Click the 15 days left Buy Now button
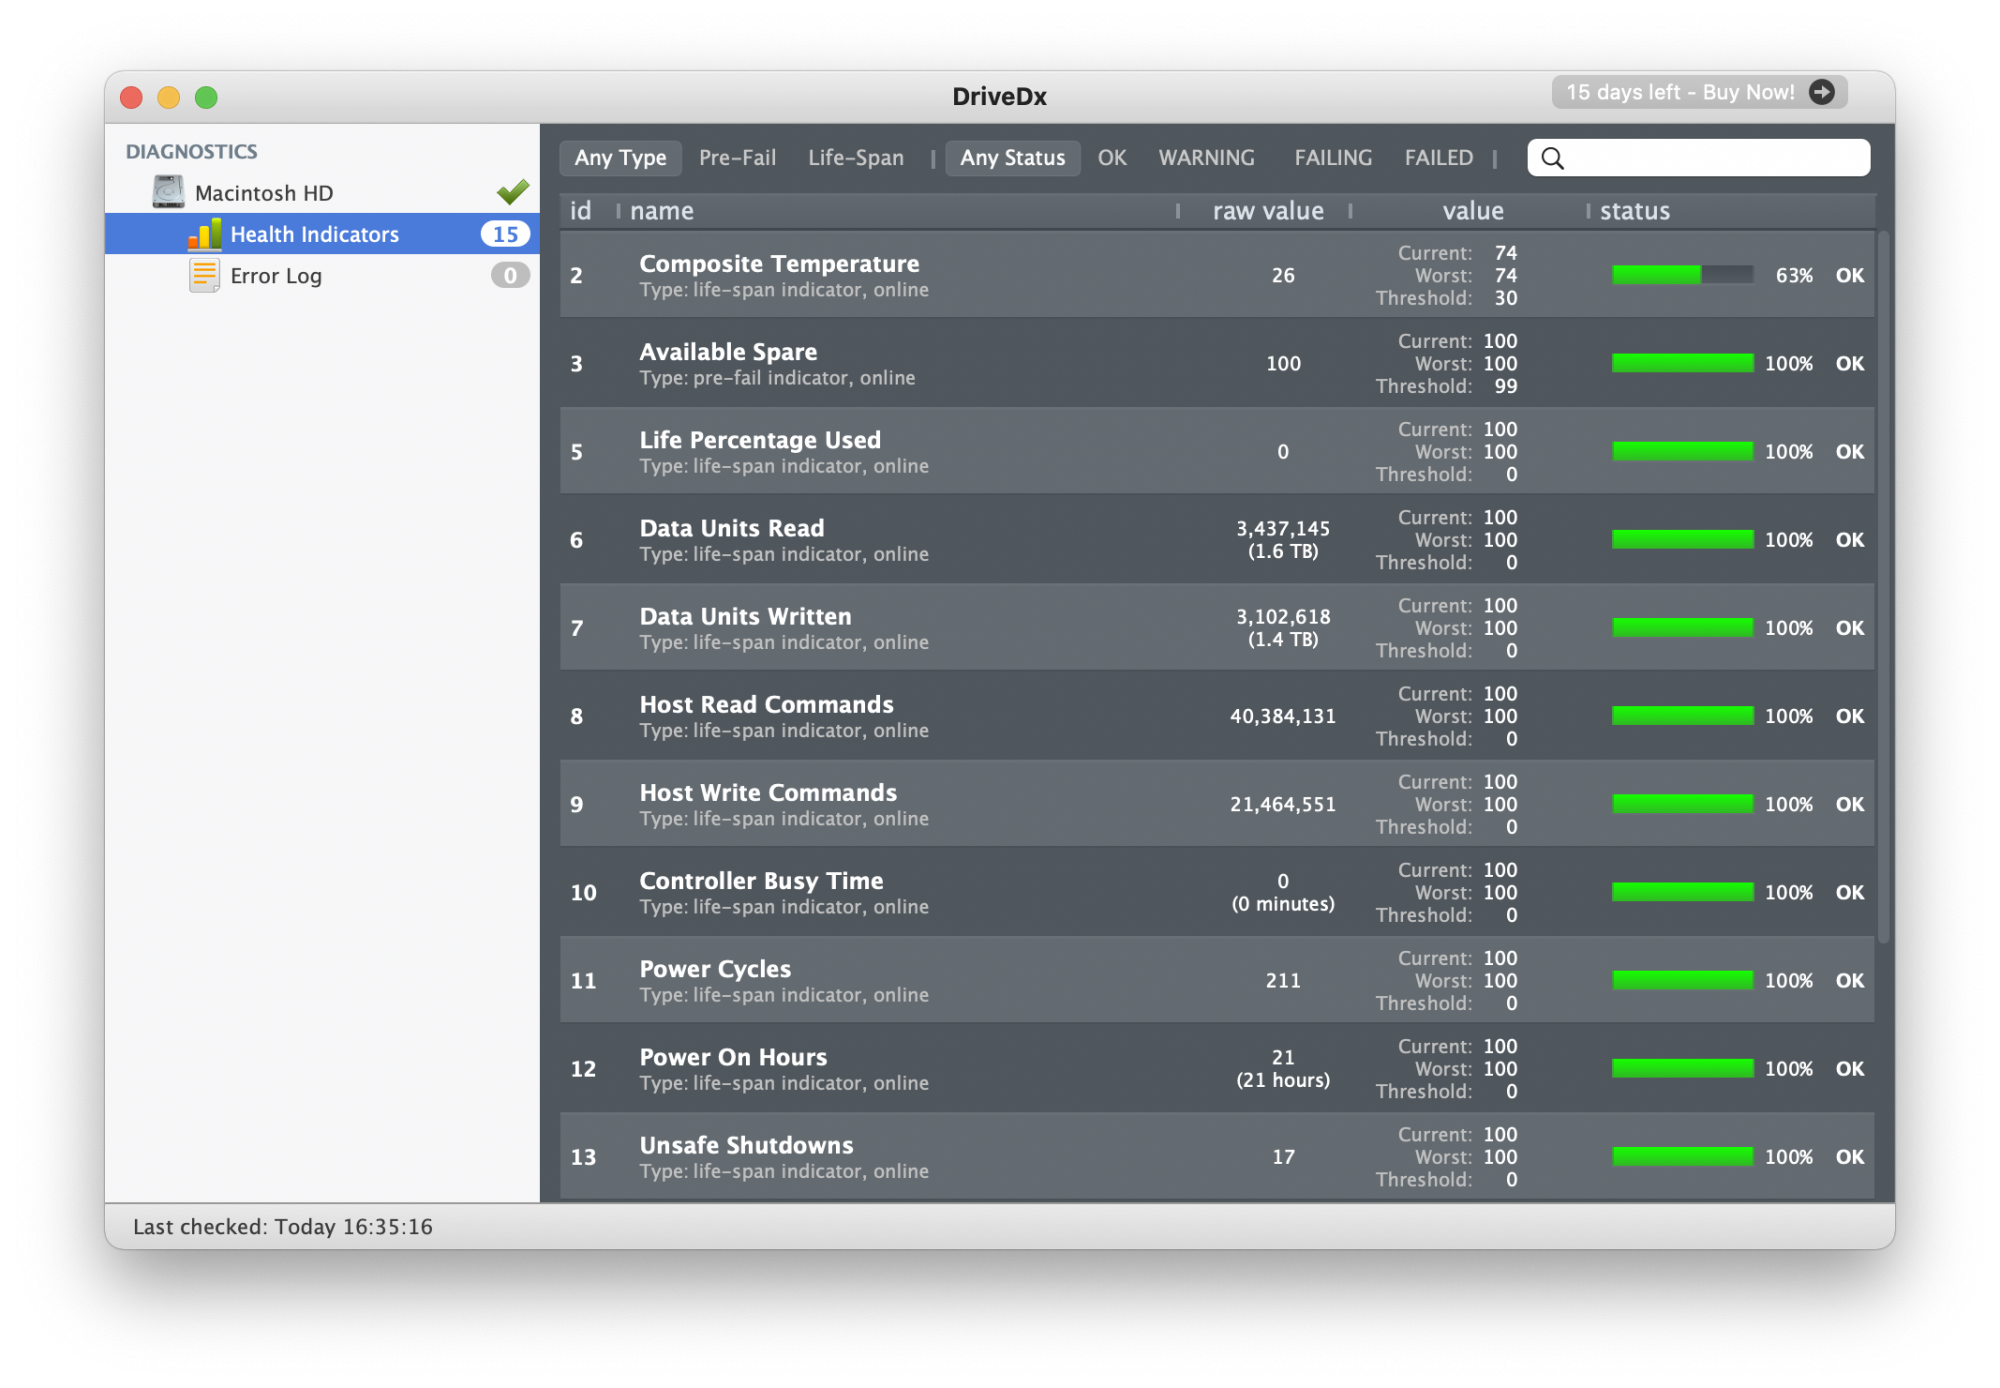The image size is (2000, 1388). click(x=1680, y=92)
